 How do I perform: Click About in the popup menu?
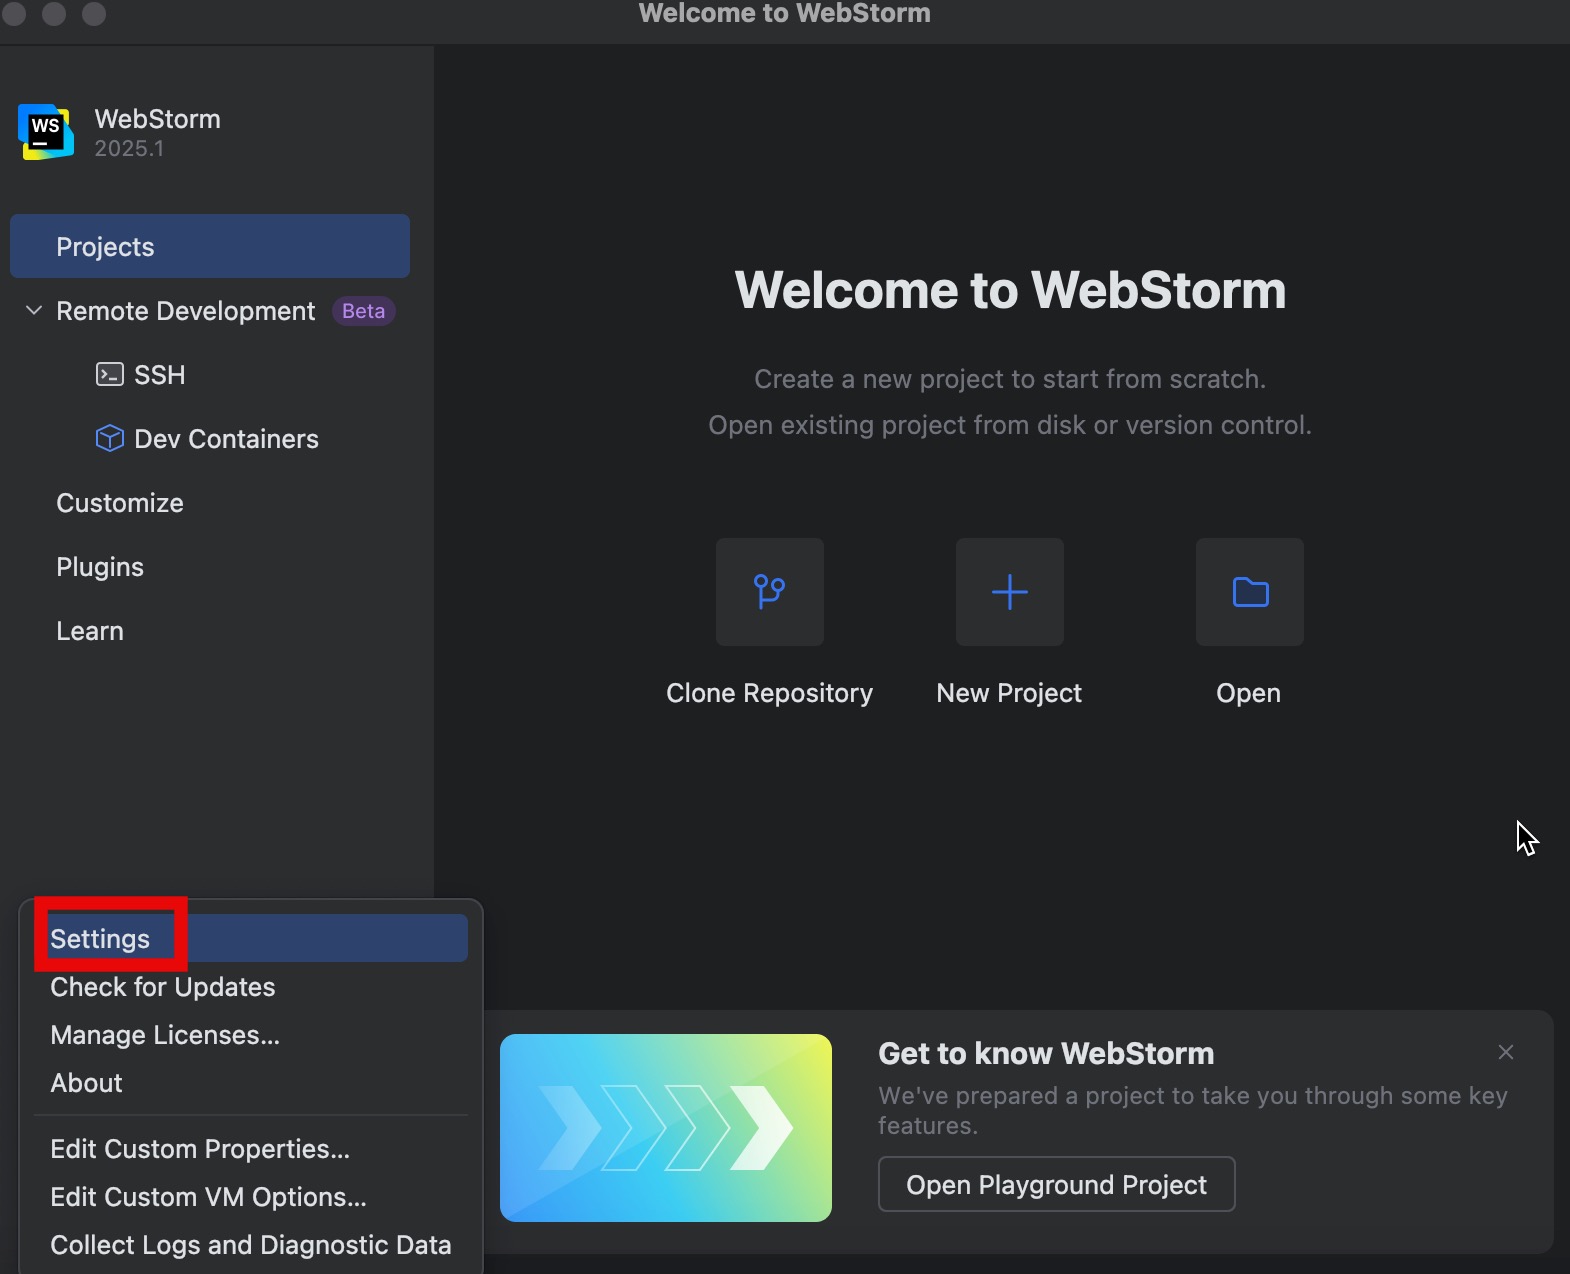[87, 1083]
